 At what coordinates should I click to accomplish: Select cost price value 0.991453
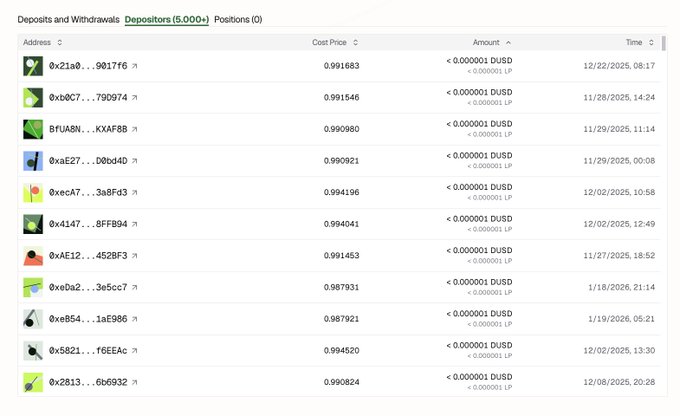pyautogui.click(x=341, y=256)
